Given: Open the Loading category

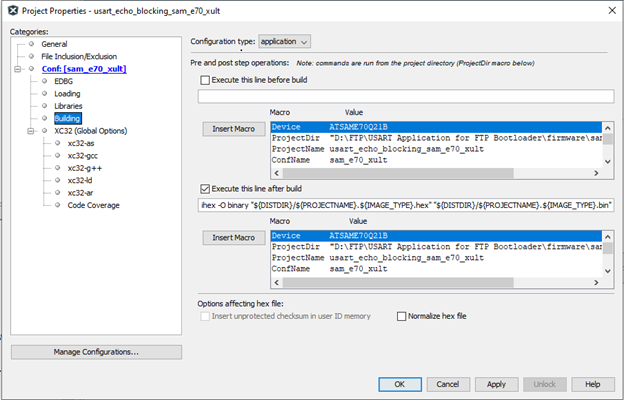Looking at the screenshot, I should (68, 93).
